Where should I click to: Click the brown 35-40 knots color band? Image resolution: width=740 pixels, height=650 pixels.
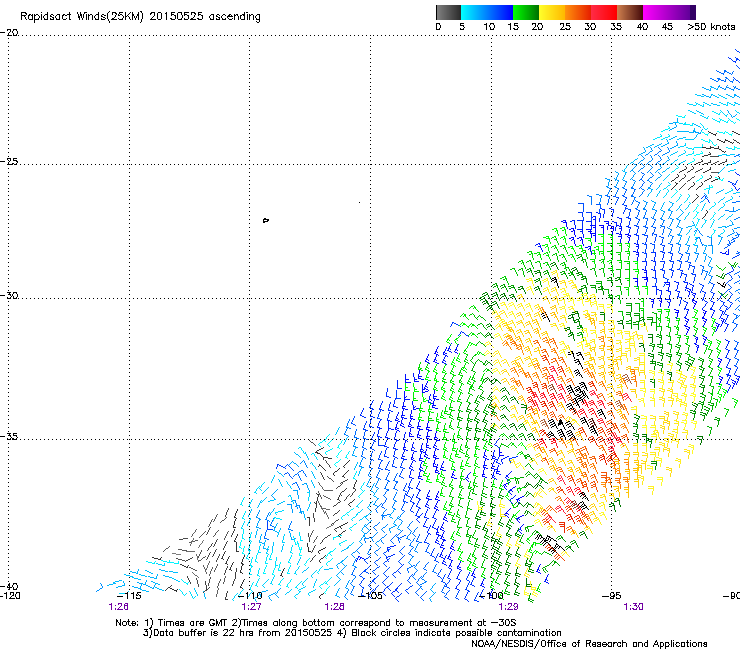click(630, 12)
